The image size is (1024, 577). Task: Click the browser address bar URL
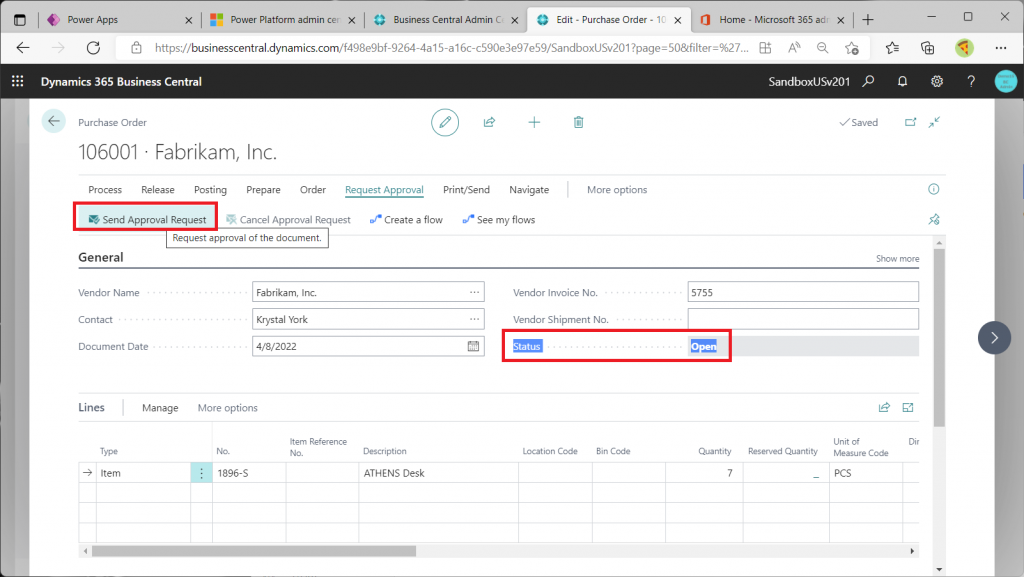pos(451,48)
